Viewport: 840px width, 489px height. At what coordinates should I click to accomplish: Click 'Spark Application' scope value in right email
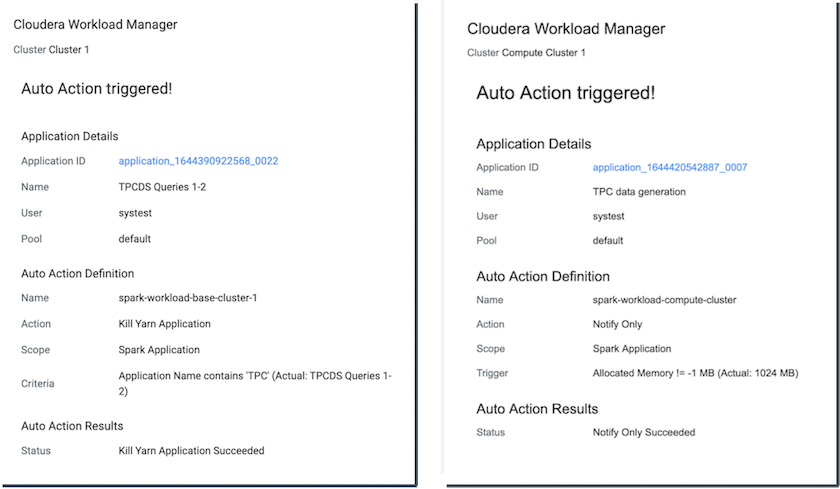(x=632, y=349)
